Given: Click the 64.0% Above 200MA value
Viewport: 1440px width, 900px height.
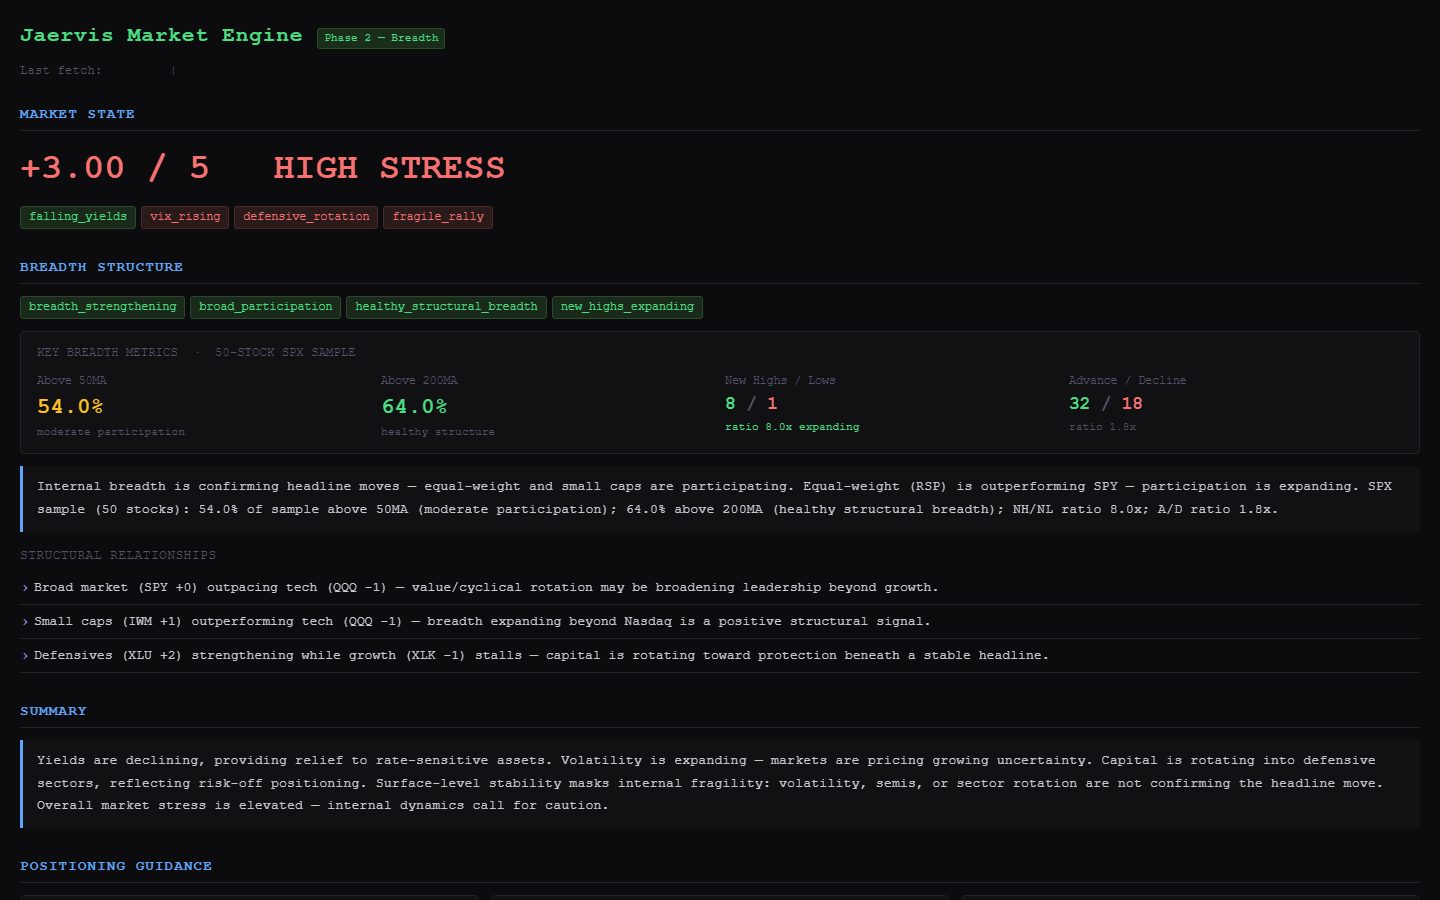Looking at the screenshot, I should pos(414,407).
